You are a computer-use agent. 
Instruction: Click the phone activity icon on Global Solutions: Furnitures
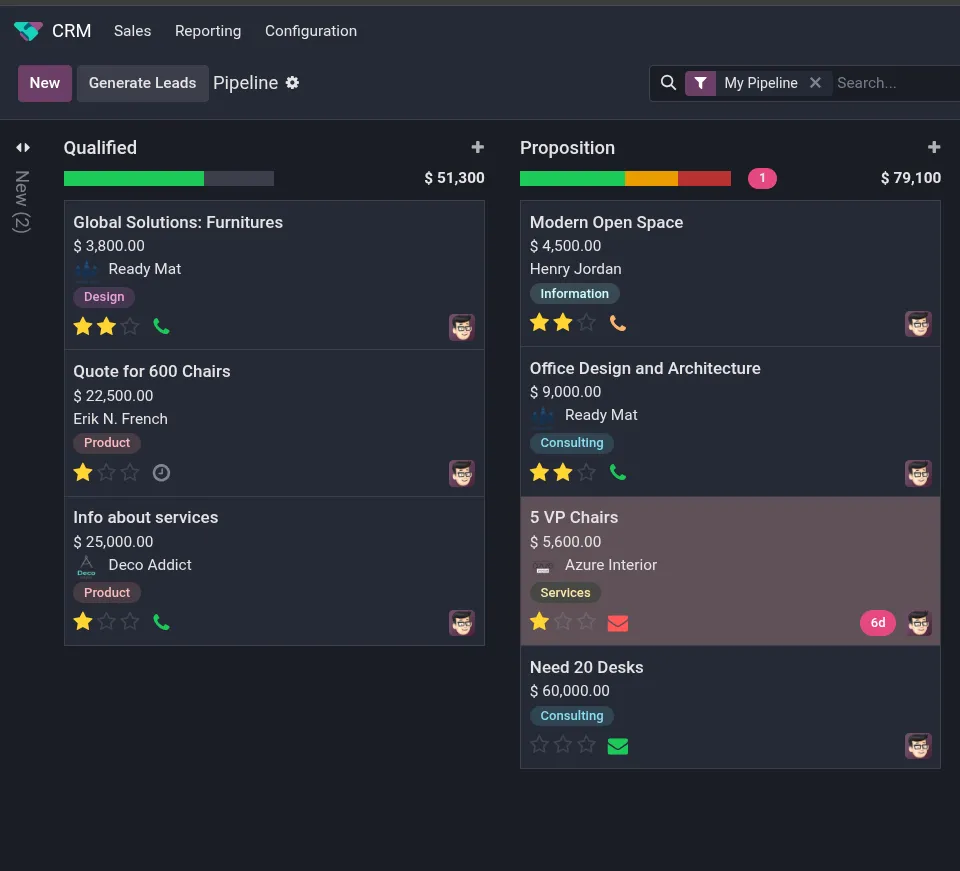coord(161,326)
